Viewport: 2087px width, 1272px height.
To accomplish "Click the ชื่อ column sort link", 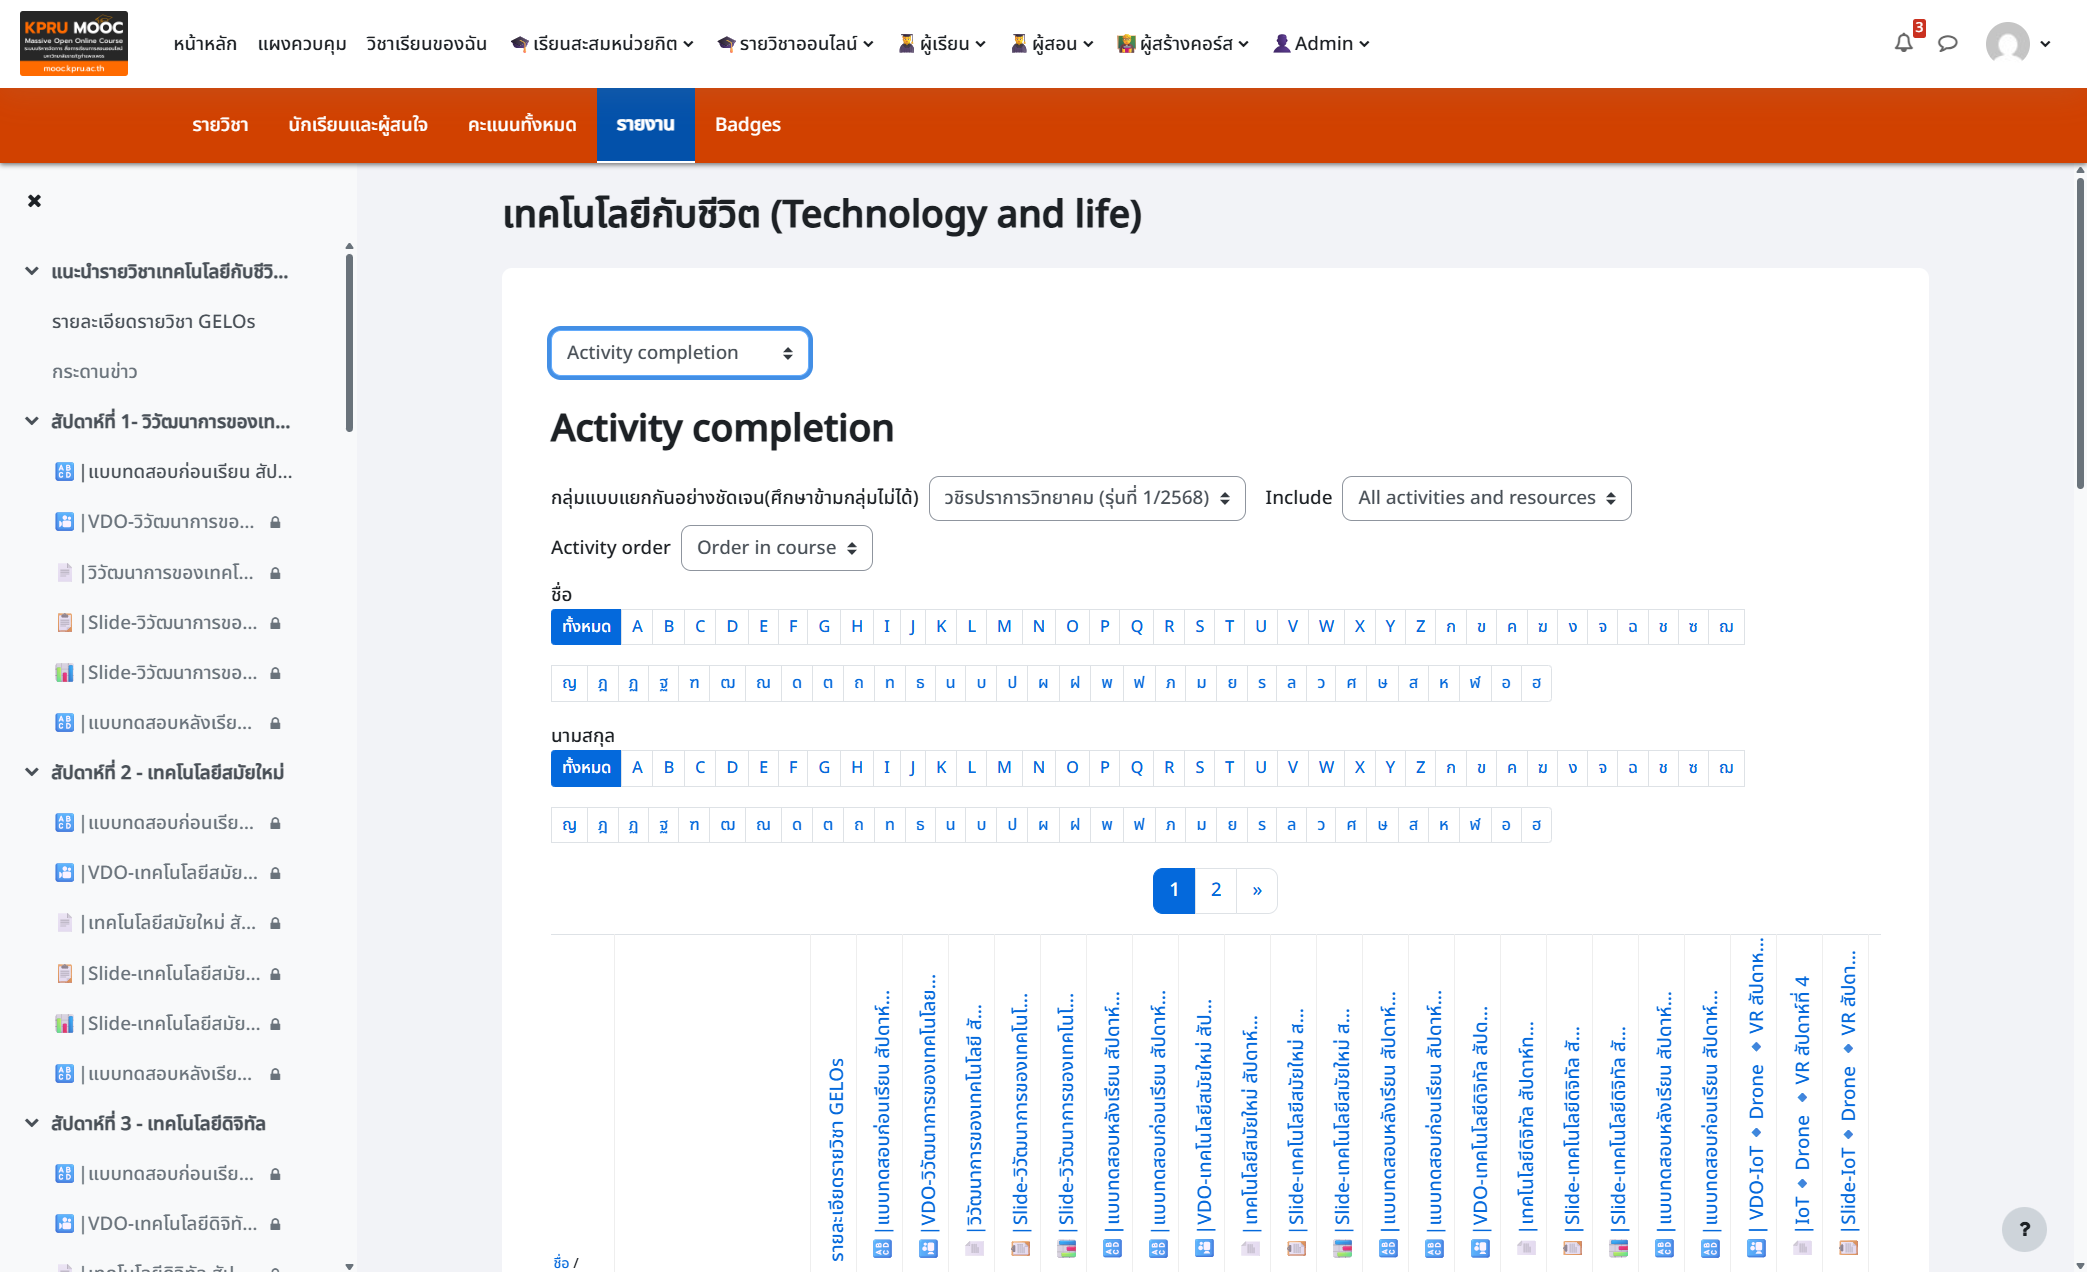I will (x=561, y=1262).
